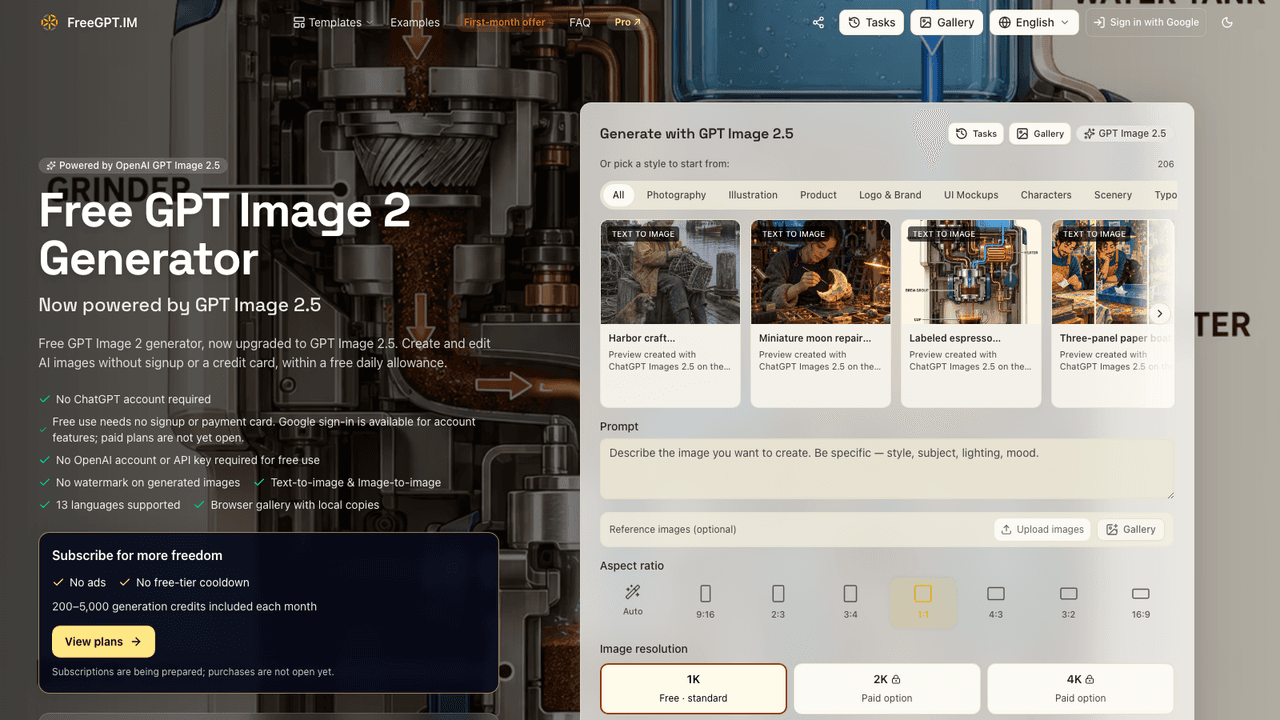
Task: Open the FAQ section
Action: [580, 22]
